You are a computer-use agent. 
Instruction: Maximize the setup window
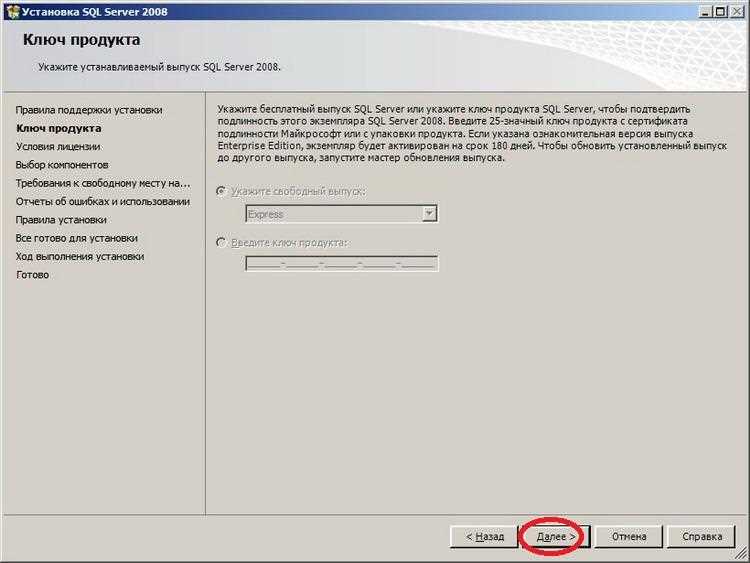coord(720,11)
